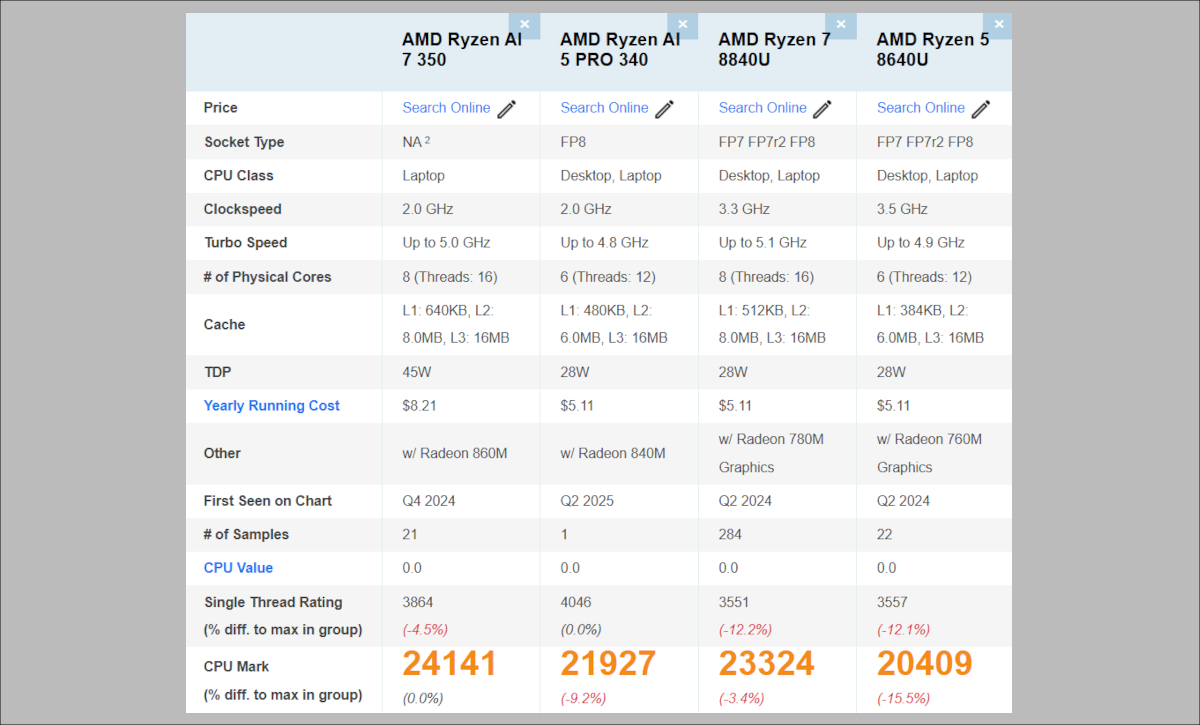The height and width of the screenshot is (725, 1200).
Task: Open the CPU Value link
Action: click(x=238, y=567)
